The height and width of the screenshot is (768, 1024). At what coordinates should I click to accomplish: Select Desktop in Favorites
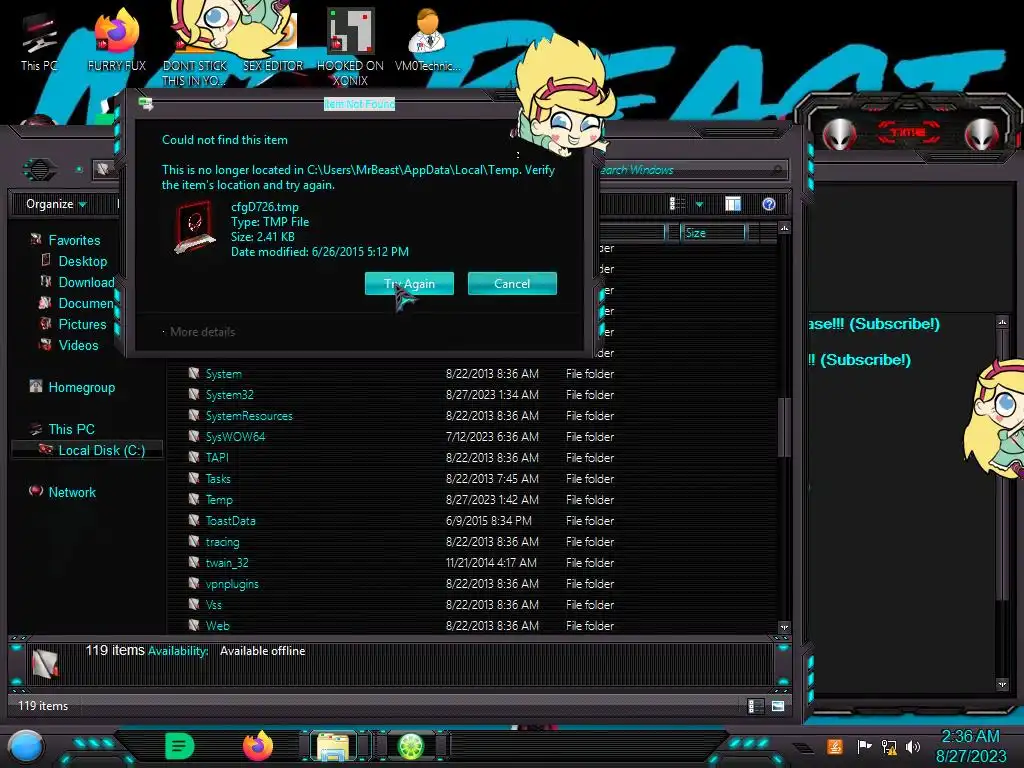pyautogui.click(x=83, y=261)
